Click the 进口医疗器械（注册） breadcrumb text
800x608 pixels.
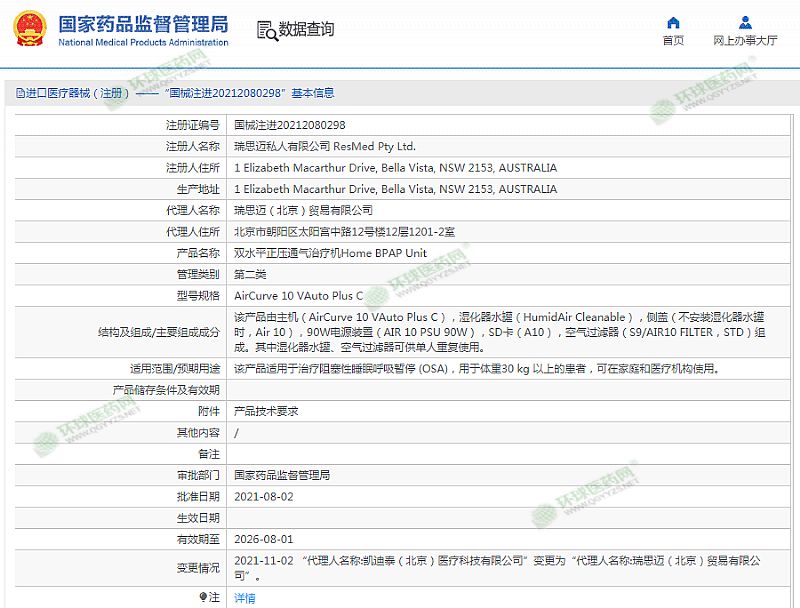[x=78, y=93]
